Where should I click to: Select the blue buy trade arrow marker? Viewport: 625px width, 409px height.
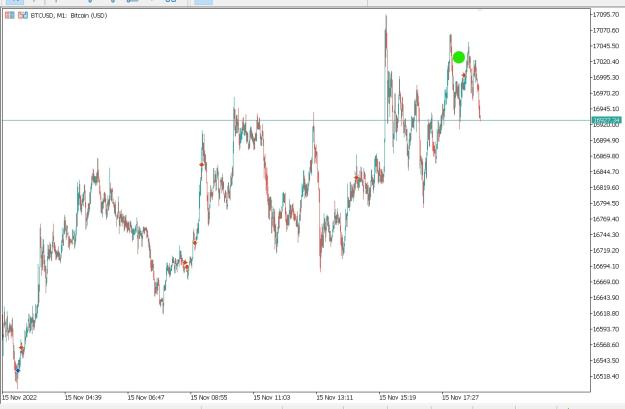tap(18, 371)
